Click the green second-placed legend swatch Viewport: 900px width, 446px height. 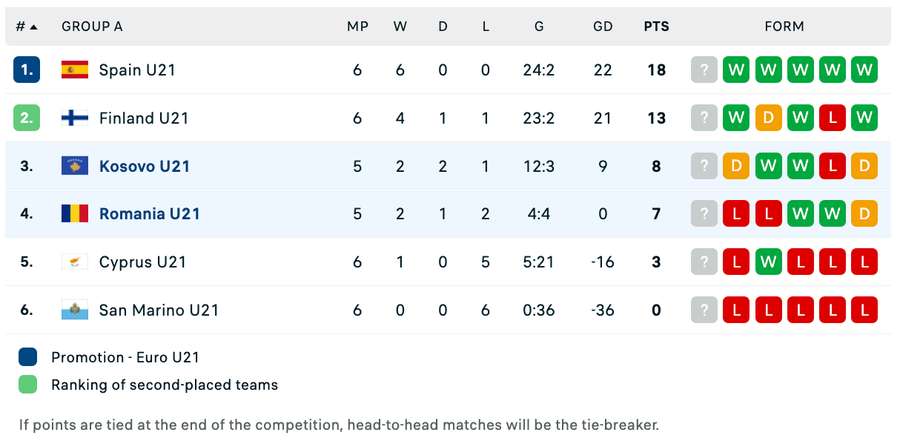click(x=28, y=385)
